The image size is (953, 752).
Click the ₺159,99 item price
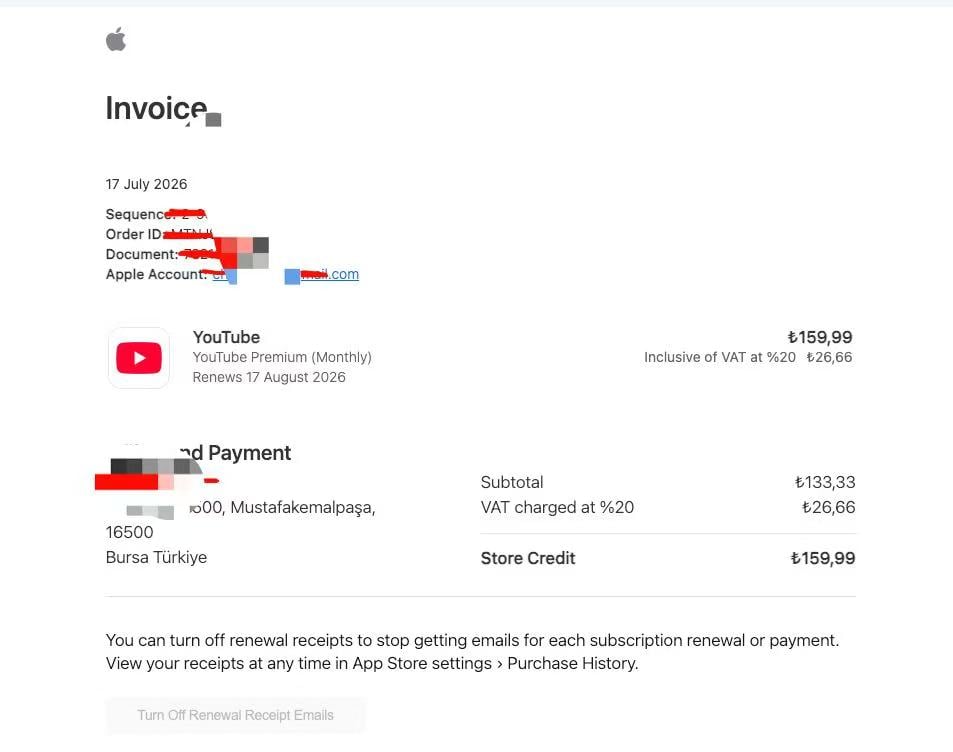820,337
